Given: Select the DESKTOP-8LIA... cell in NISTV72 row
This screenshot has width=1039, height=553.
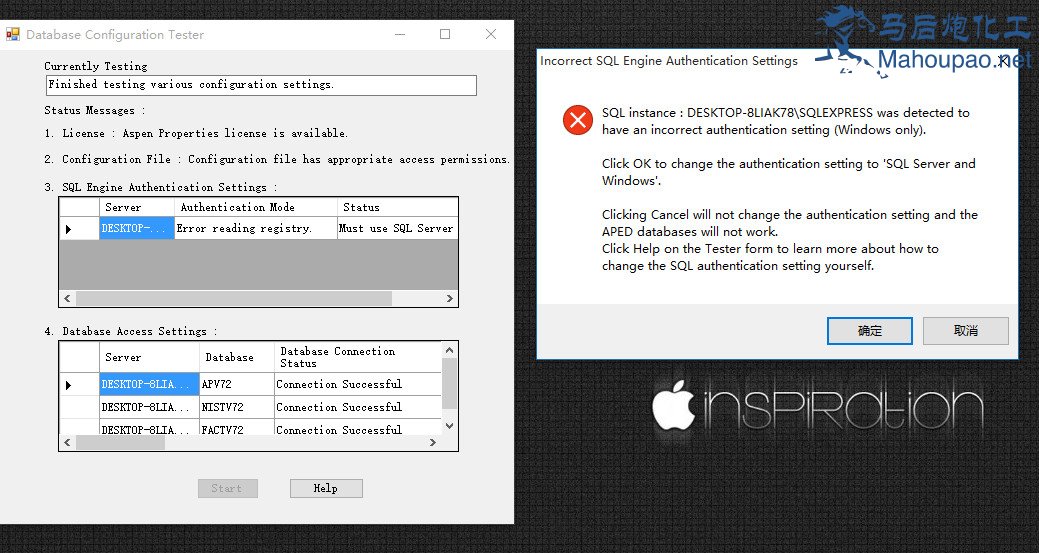Looking at the screenshot, I should point(149,407).
